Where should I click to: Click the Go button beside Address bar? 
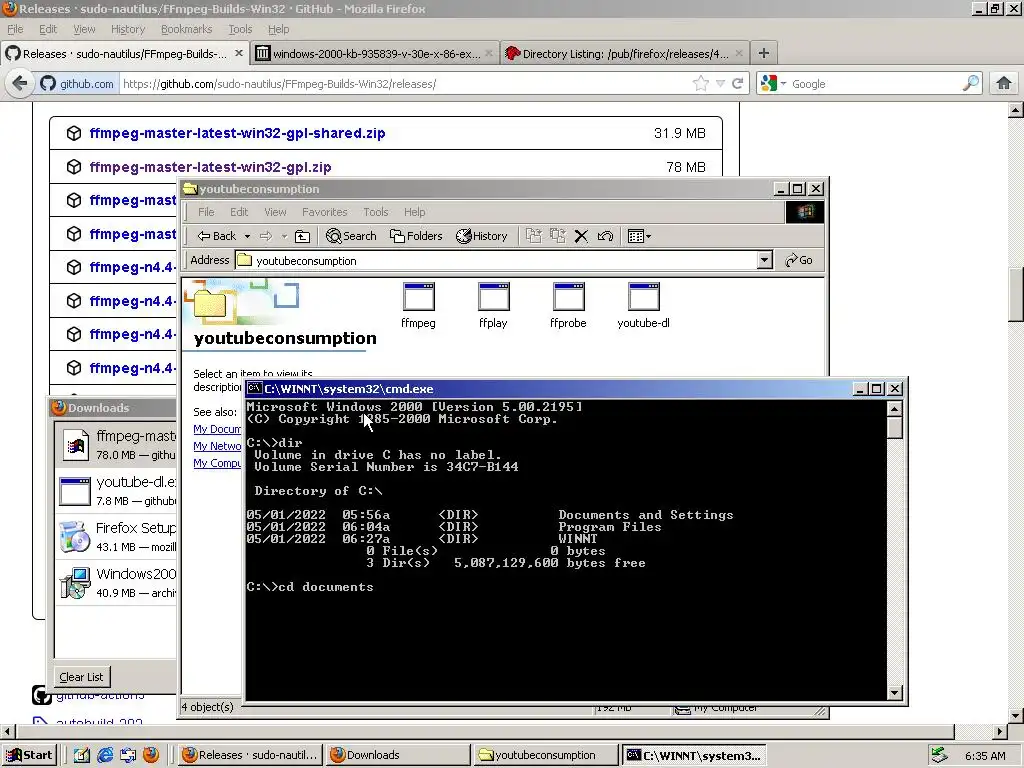(799, 260)
